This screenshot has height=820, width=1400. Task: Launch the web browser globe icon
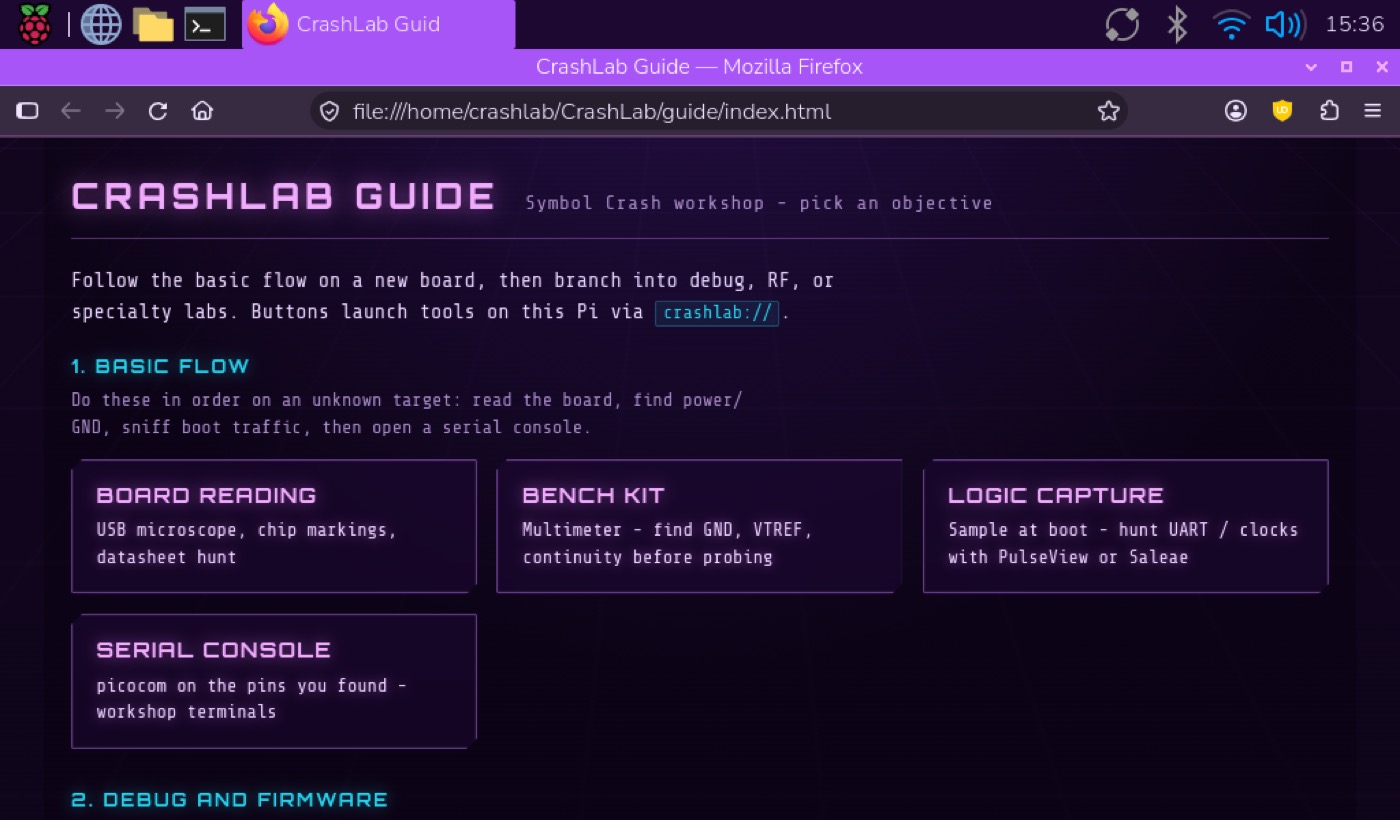click(x=100, y=24)
